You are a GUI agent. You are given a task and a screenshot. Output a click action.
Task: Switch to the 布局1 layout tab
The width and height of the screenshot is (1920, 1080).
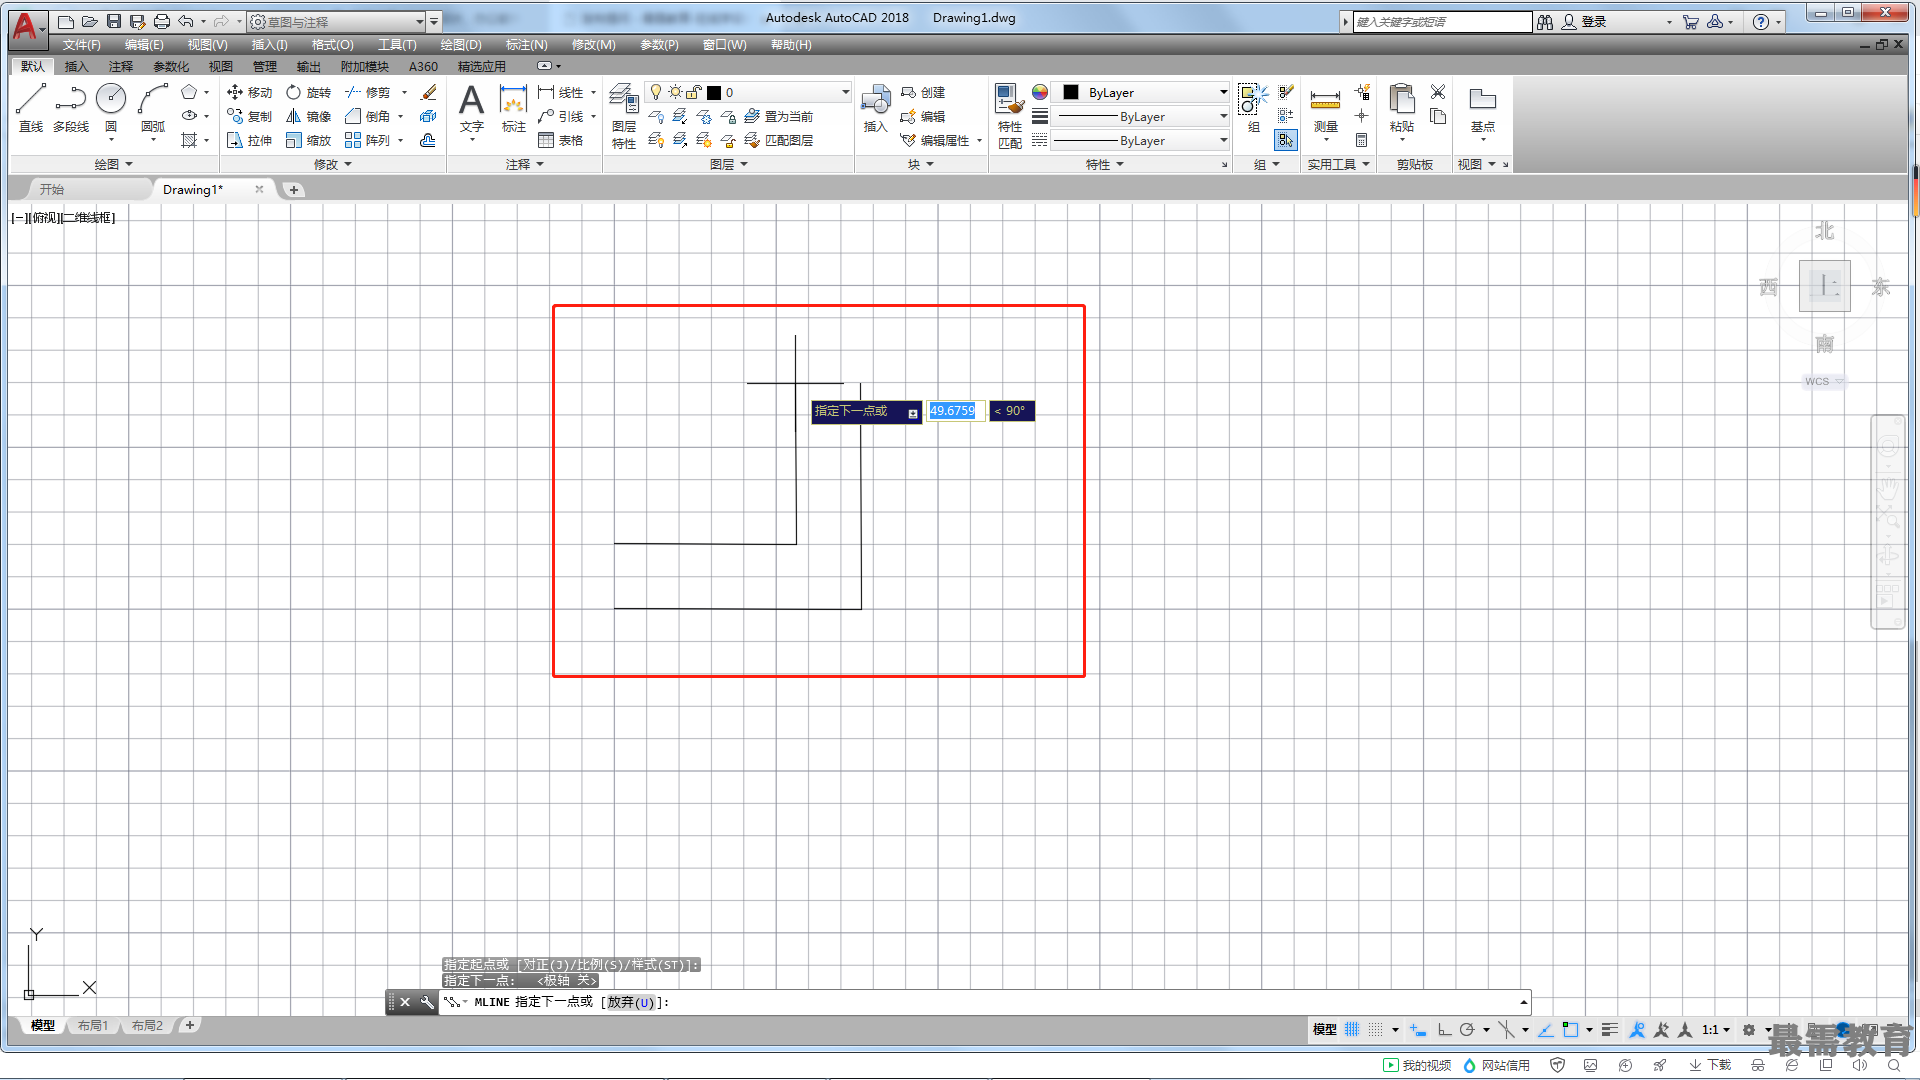point(93,1025)
